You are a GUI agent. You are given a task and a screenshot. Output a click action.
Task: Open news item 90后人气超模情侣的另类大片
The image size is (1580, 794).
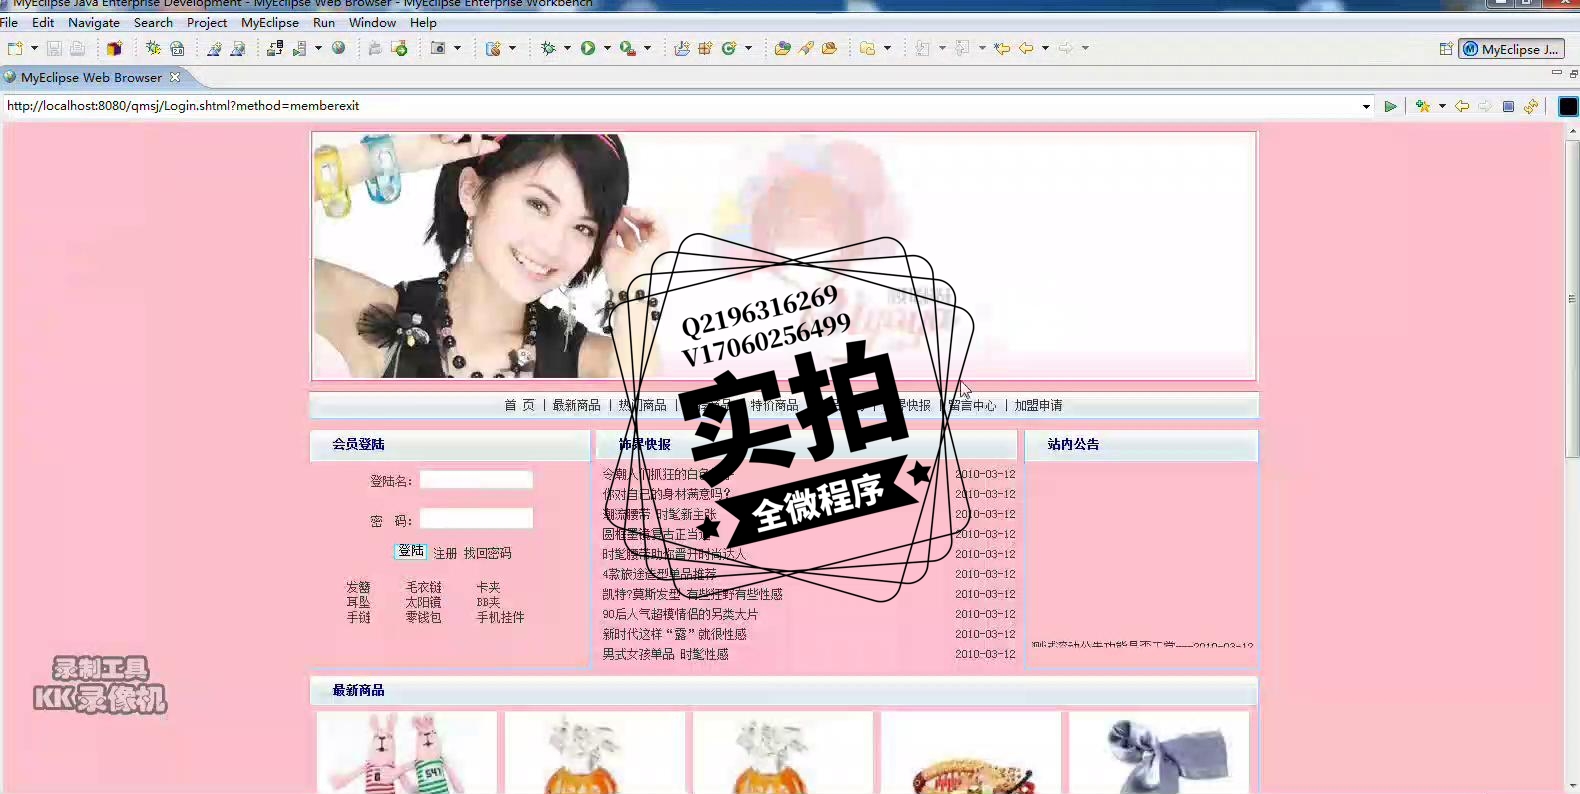pos(680,614)
